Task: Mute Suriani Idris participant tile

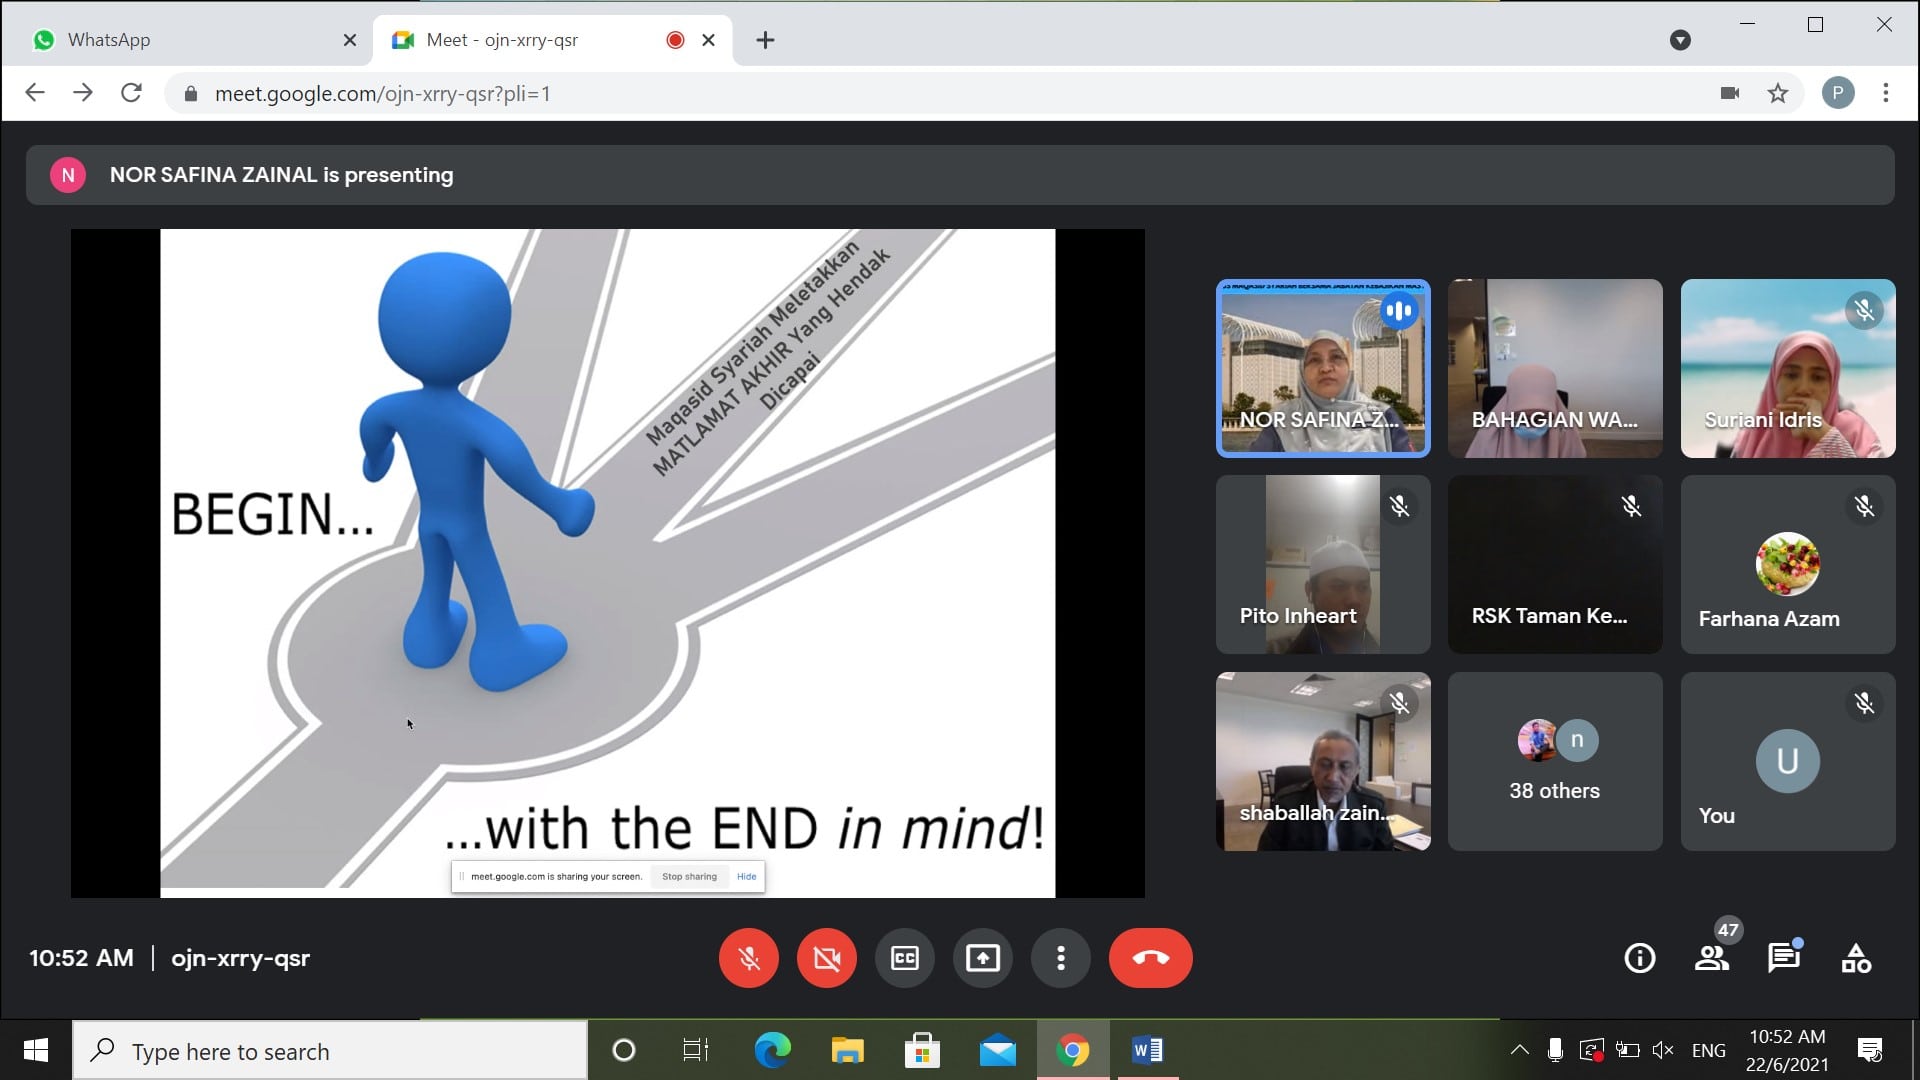Action: pos(1865,309)
